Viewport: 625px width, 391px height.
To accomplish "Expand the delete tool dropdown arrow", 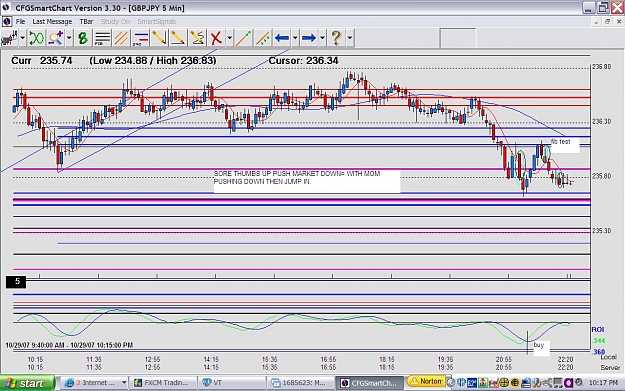I will [x=230, y=38].
